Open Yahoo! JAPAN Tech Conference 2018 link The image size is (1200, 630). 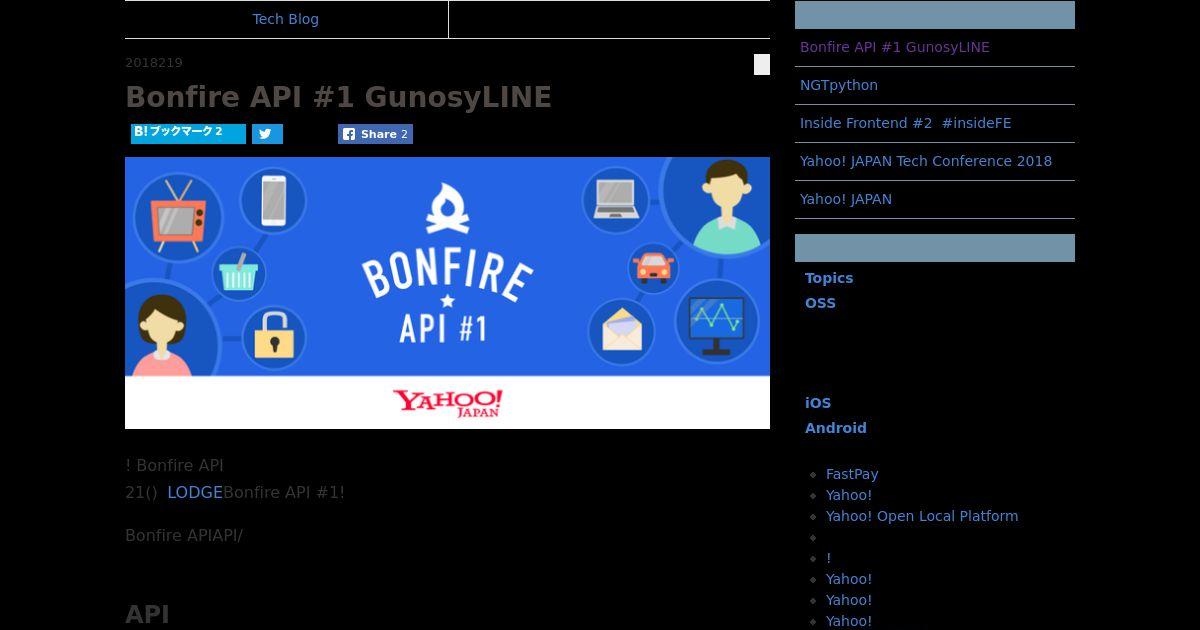pos(926,161)
